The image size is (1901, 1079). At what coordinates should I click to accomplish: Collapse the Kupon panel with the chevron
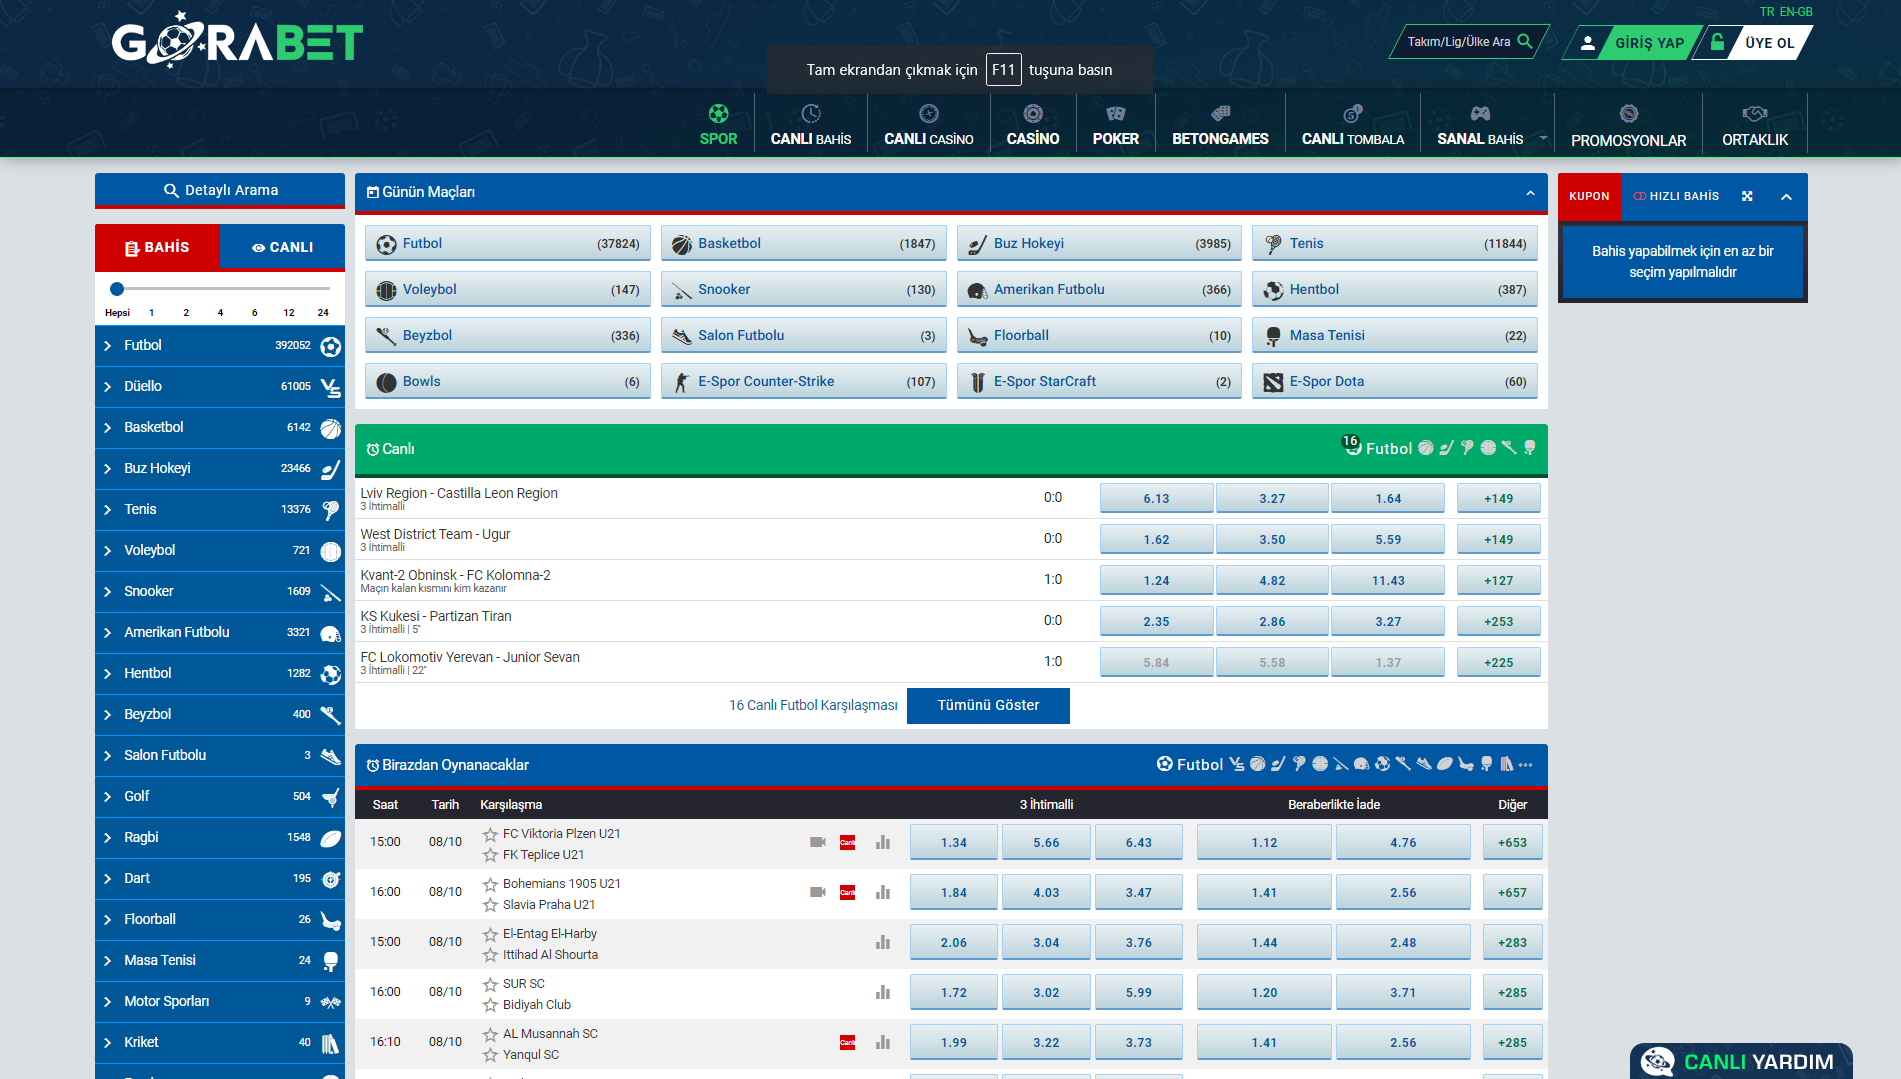pyautogui.click(x=1786, y=197)
